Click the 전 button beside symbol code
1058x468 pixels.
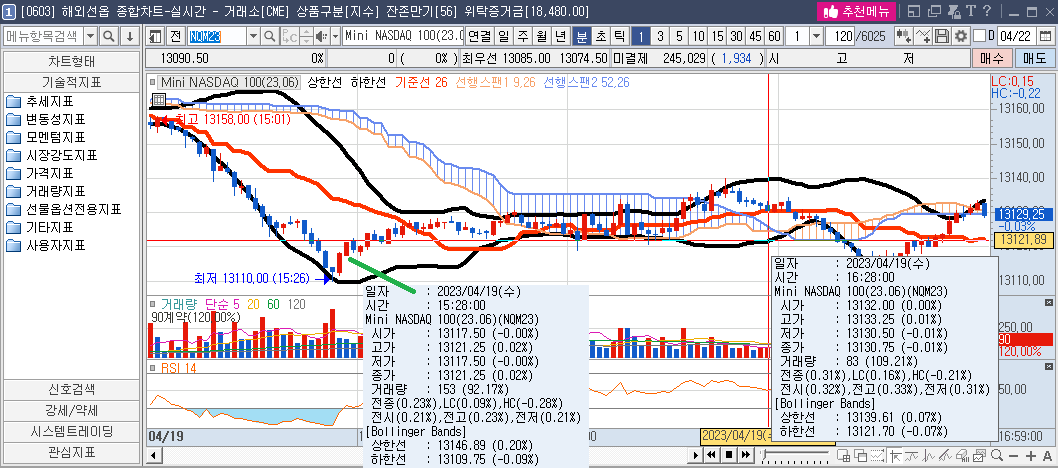(175, 36)
